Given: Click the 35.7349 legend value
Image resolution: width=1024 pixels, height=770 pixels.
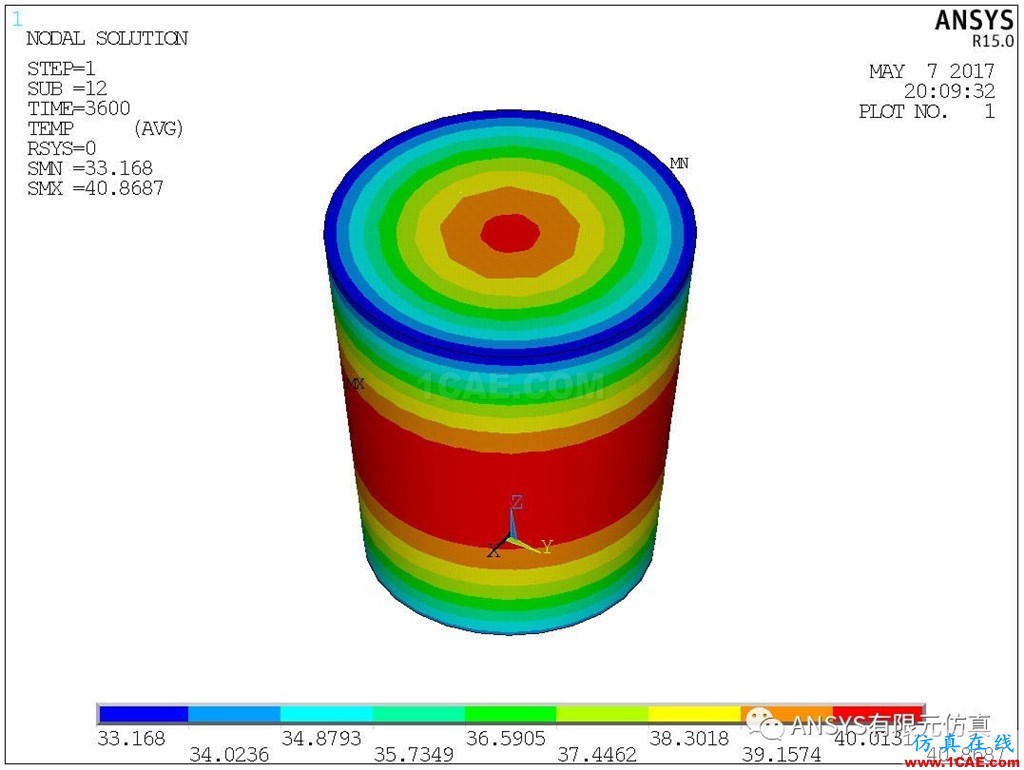Looking at the screenshot, I should coord(413,755).
